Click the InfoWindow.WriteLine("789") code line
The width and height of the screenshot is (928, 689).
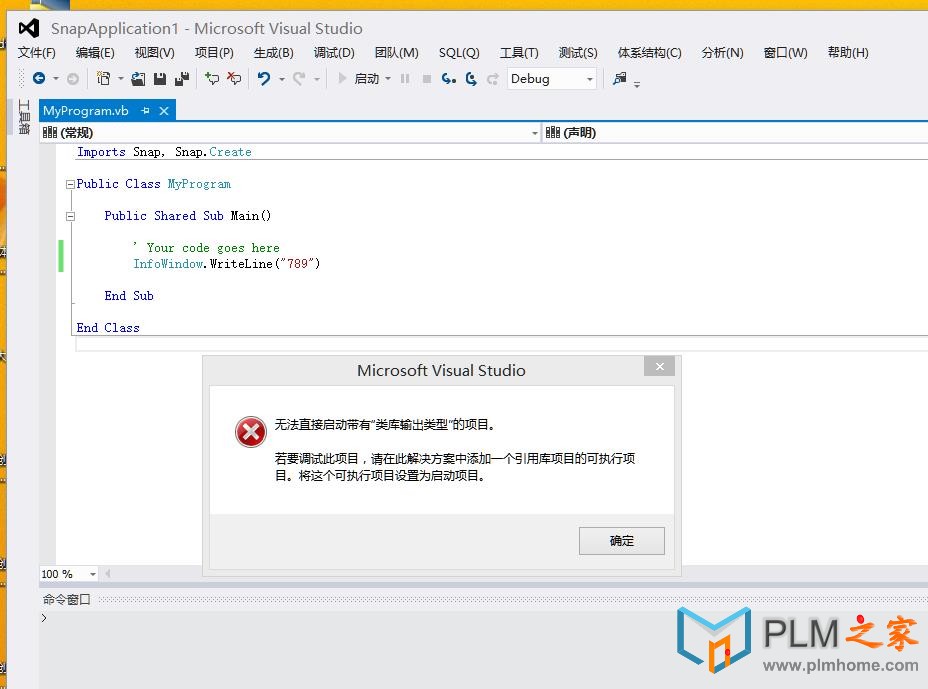(x=227, y=263)
